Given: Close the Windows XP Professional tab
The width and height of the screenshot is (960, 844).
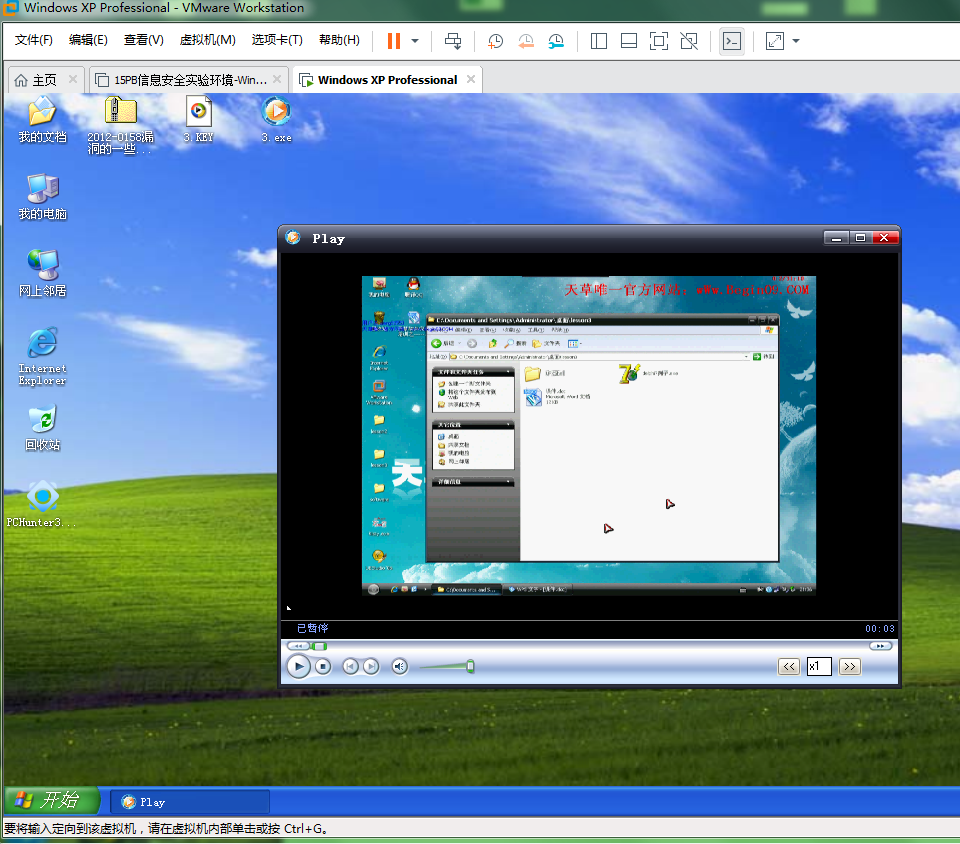Looking at the screenshot, I should [471, 79].
